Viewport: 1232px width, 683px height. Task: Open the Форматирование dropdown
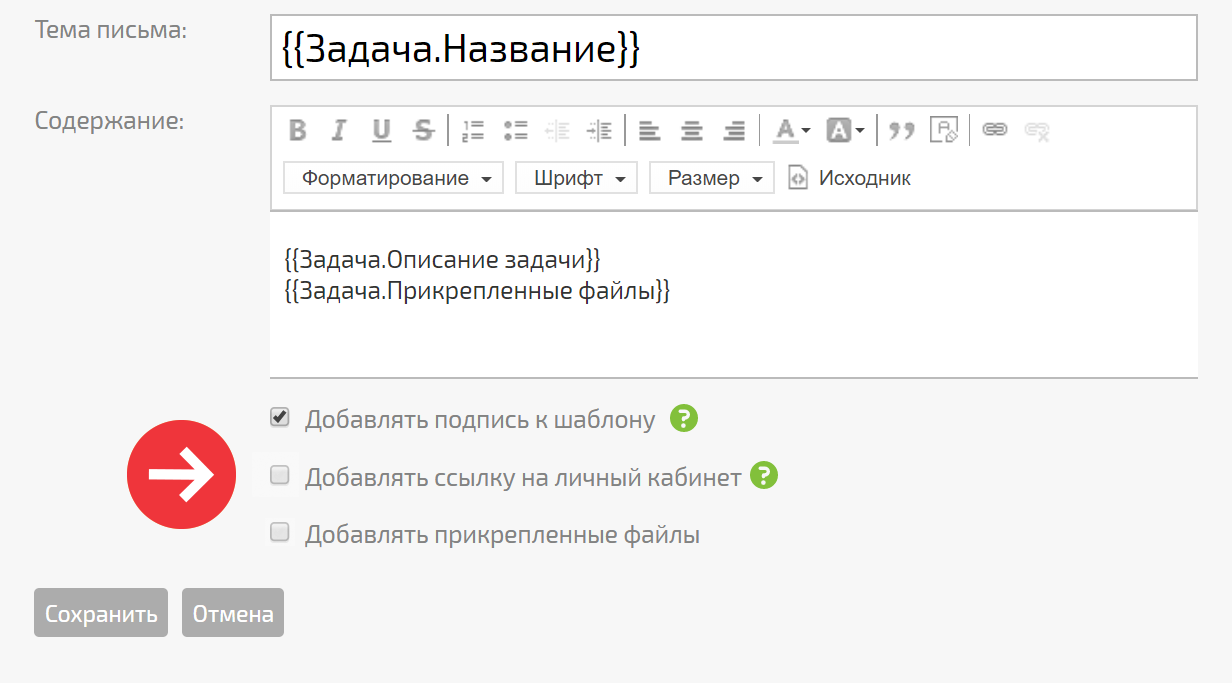pyautogui.click(x=394, y=178)
